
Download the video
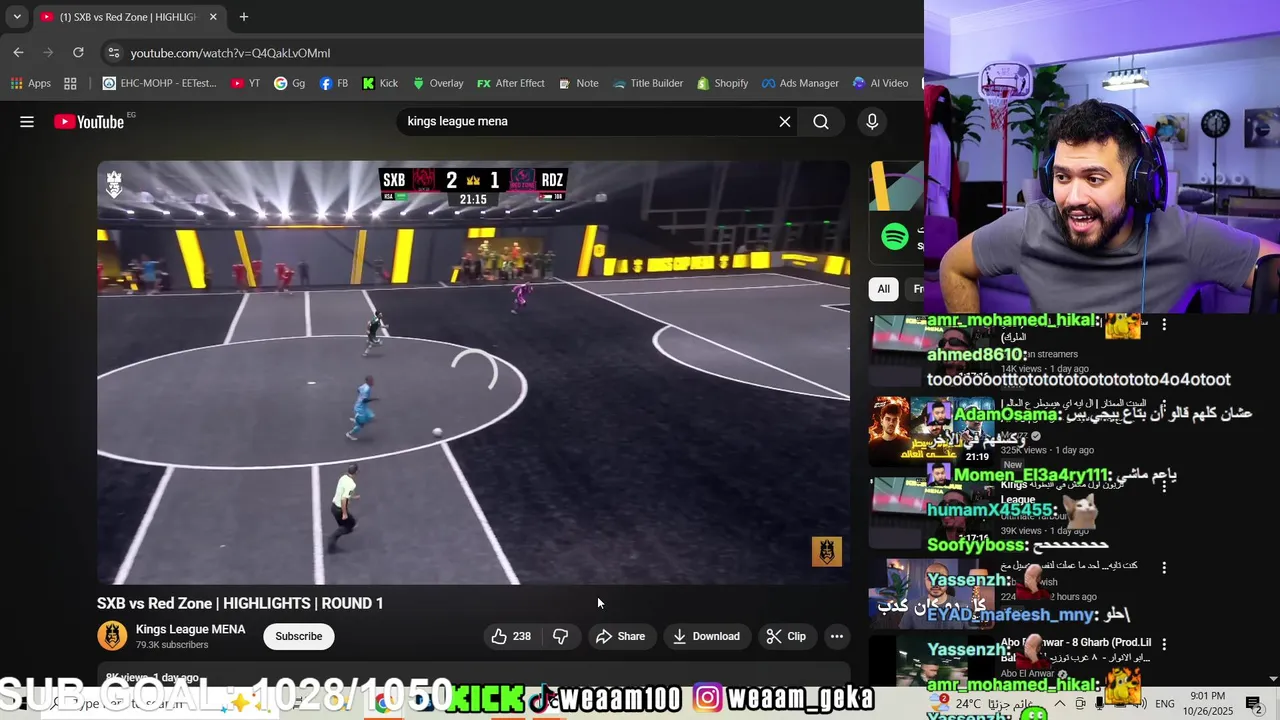(706, 636)
